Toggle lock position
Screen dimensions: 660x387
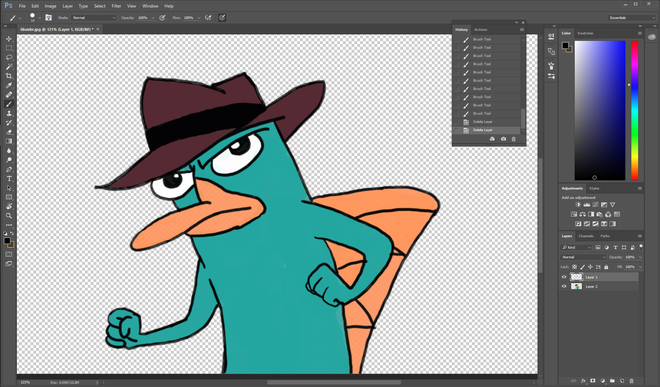[x=590, y=267]
